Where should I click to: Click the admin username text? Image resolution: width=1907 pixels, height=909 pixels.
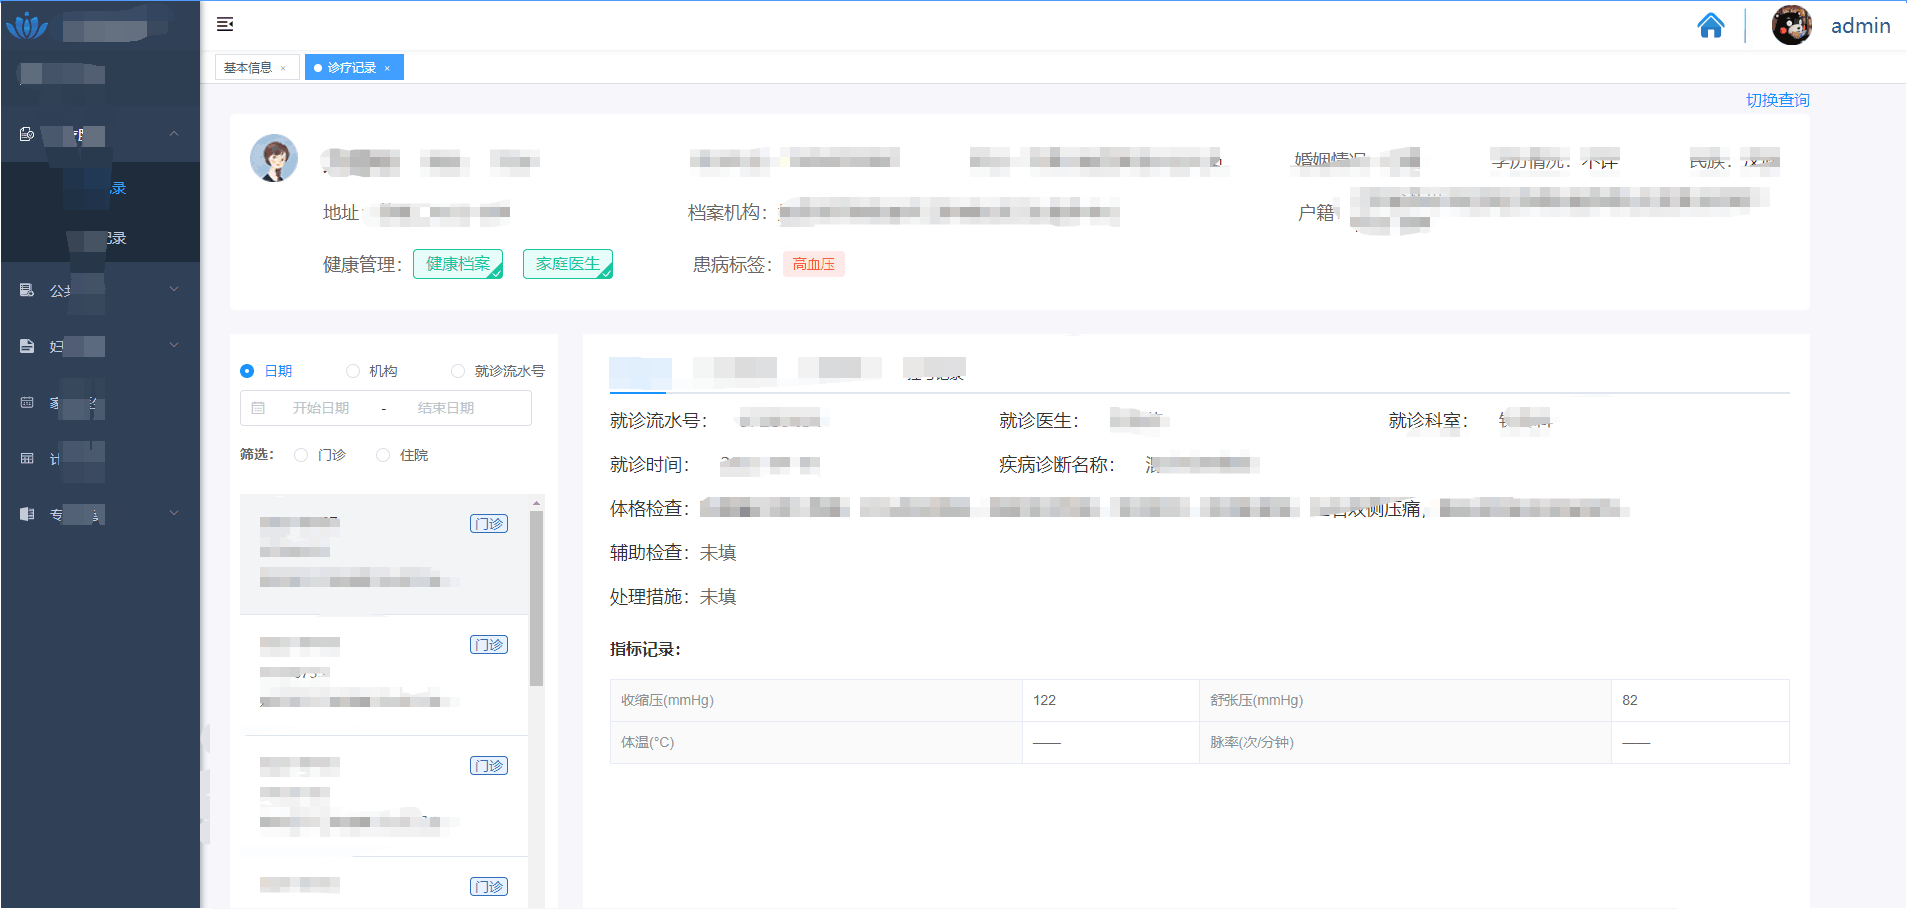pyautogui.click(x=1860, y=26)
